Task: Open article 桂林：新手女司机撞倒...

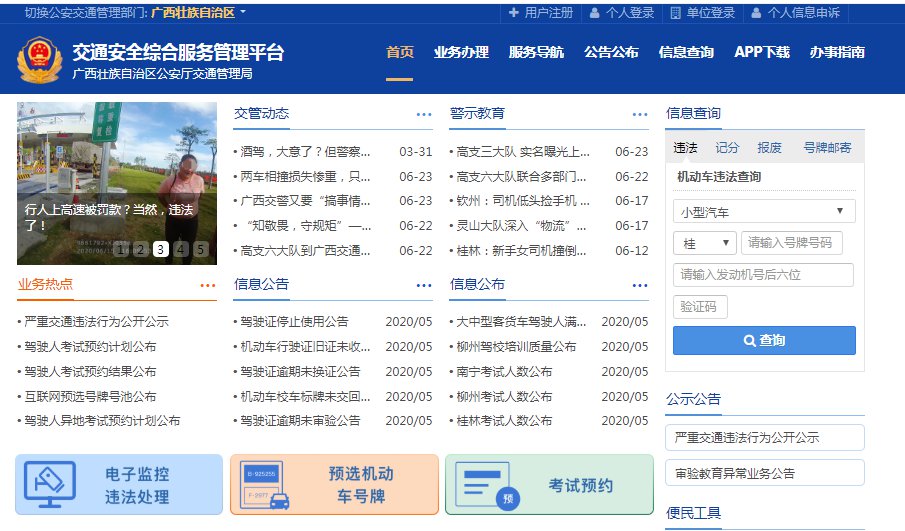Action: pos(521,250)
